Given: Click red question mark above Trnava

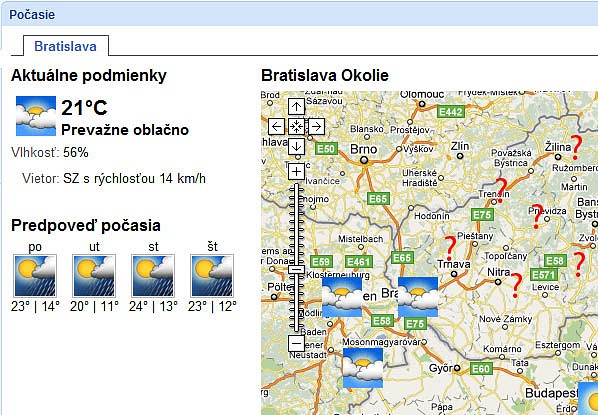Looking at the screenshot, I should click(x=450, y=248).
